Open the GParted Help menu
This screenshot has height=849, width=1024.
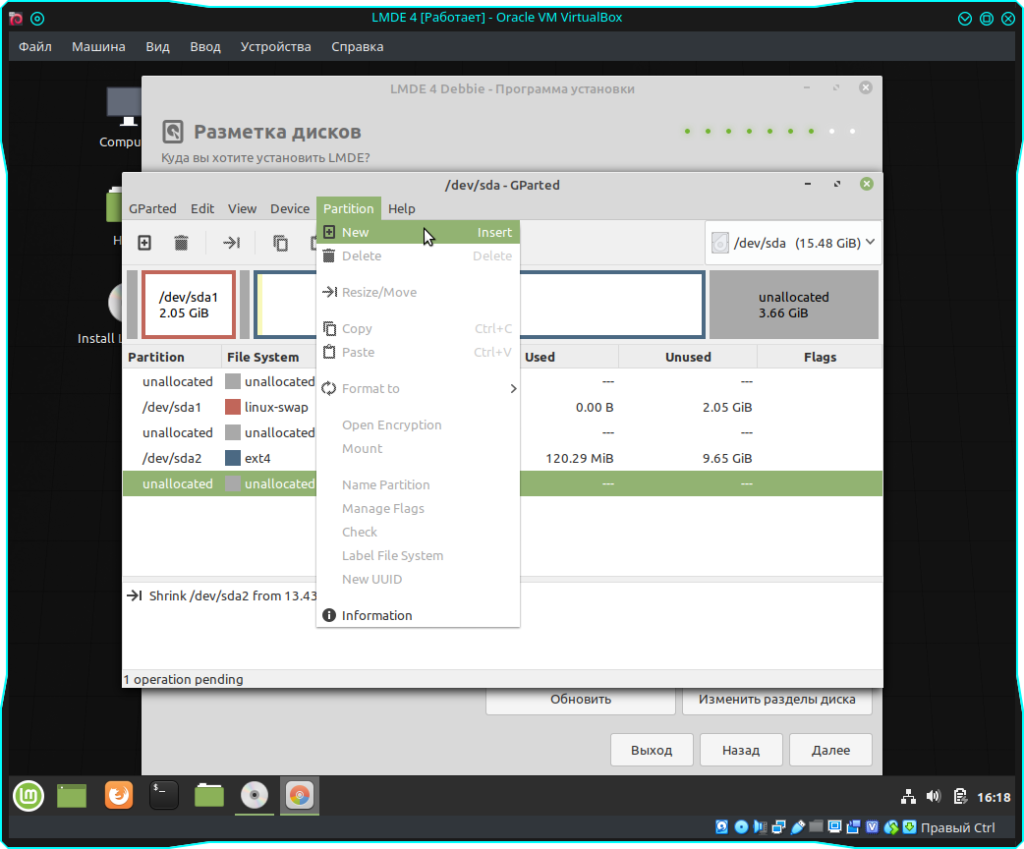(x=401, y=209)
